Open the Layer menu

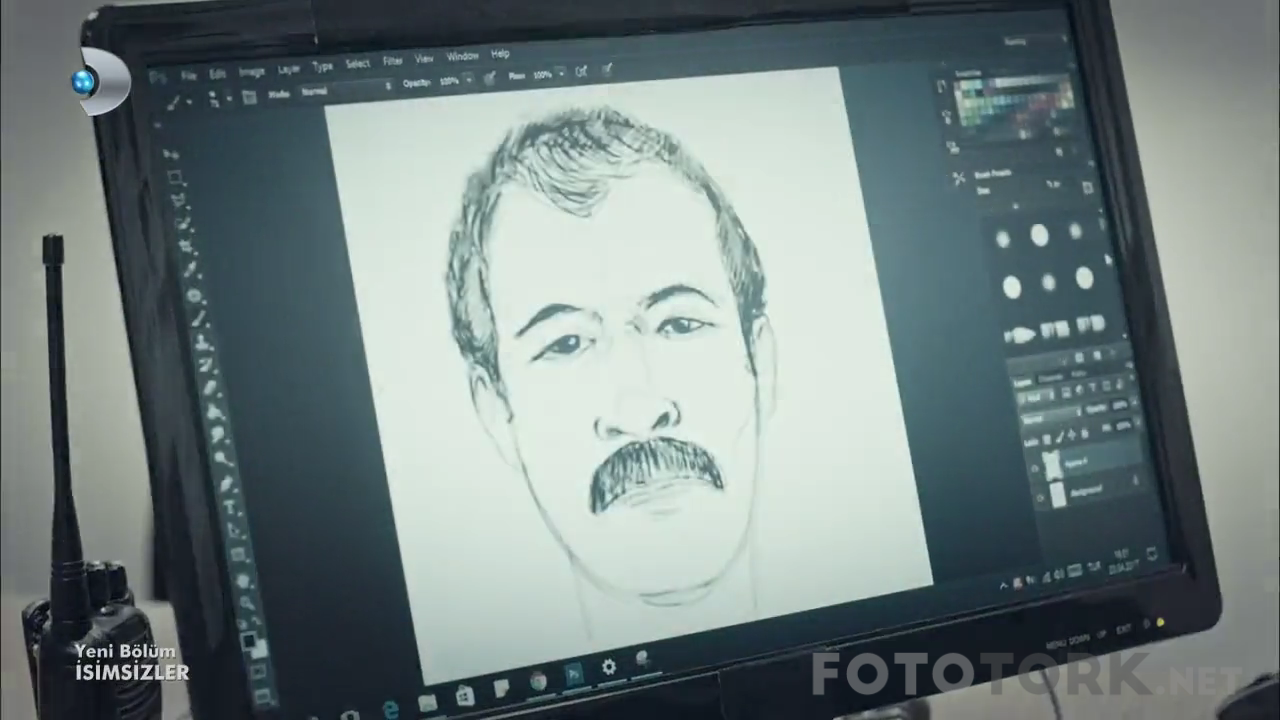289,69
